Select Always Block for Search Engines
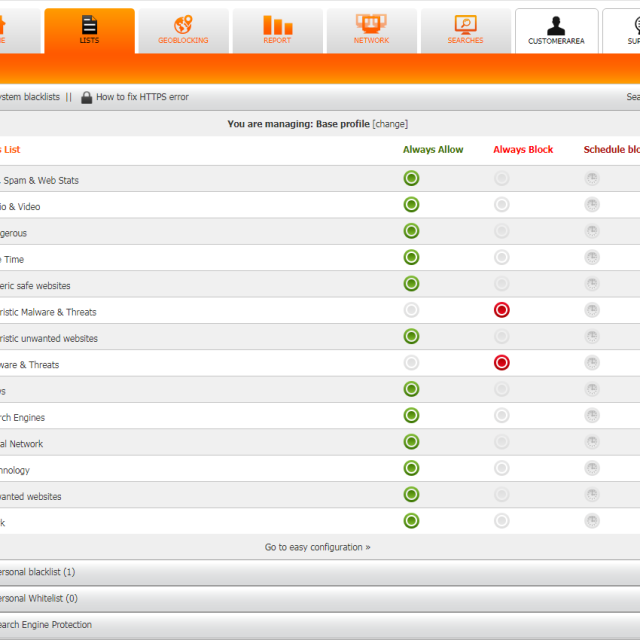Image resolution: width=640 pixels, height=640 pixels. [502, 415]
